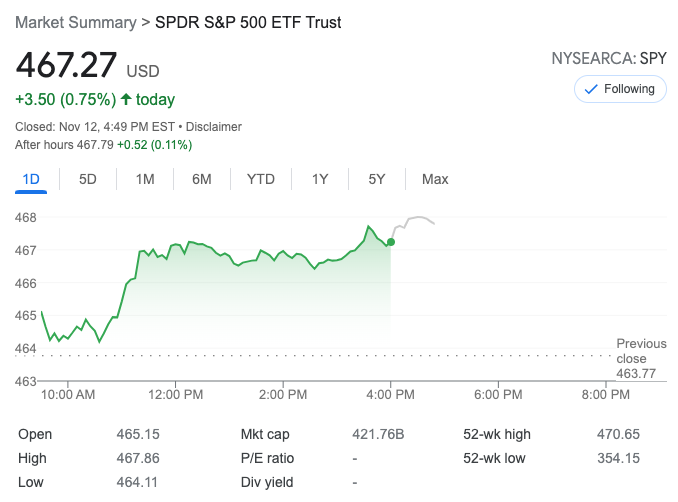678x502 pixels.
Task: Switch chart to YTD
Action: (261, 179)
